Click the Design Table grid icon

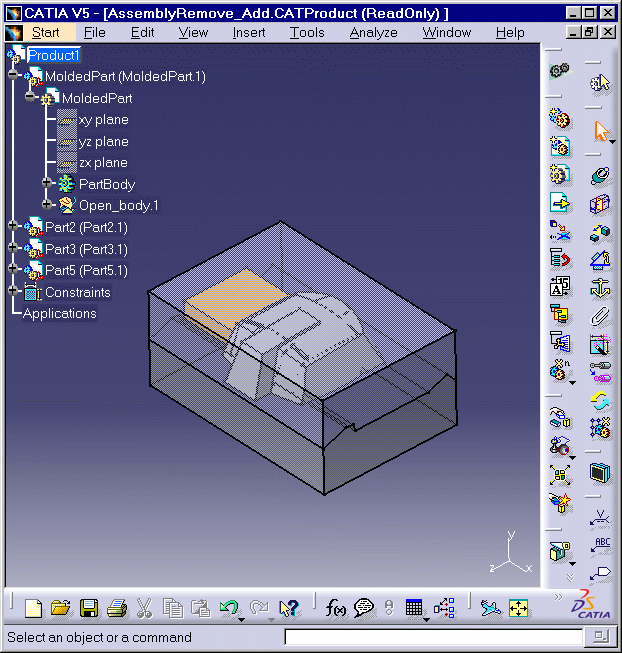414,608
